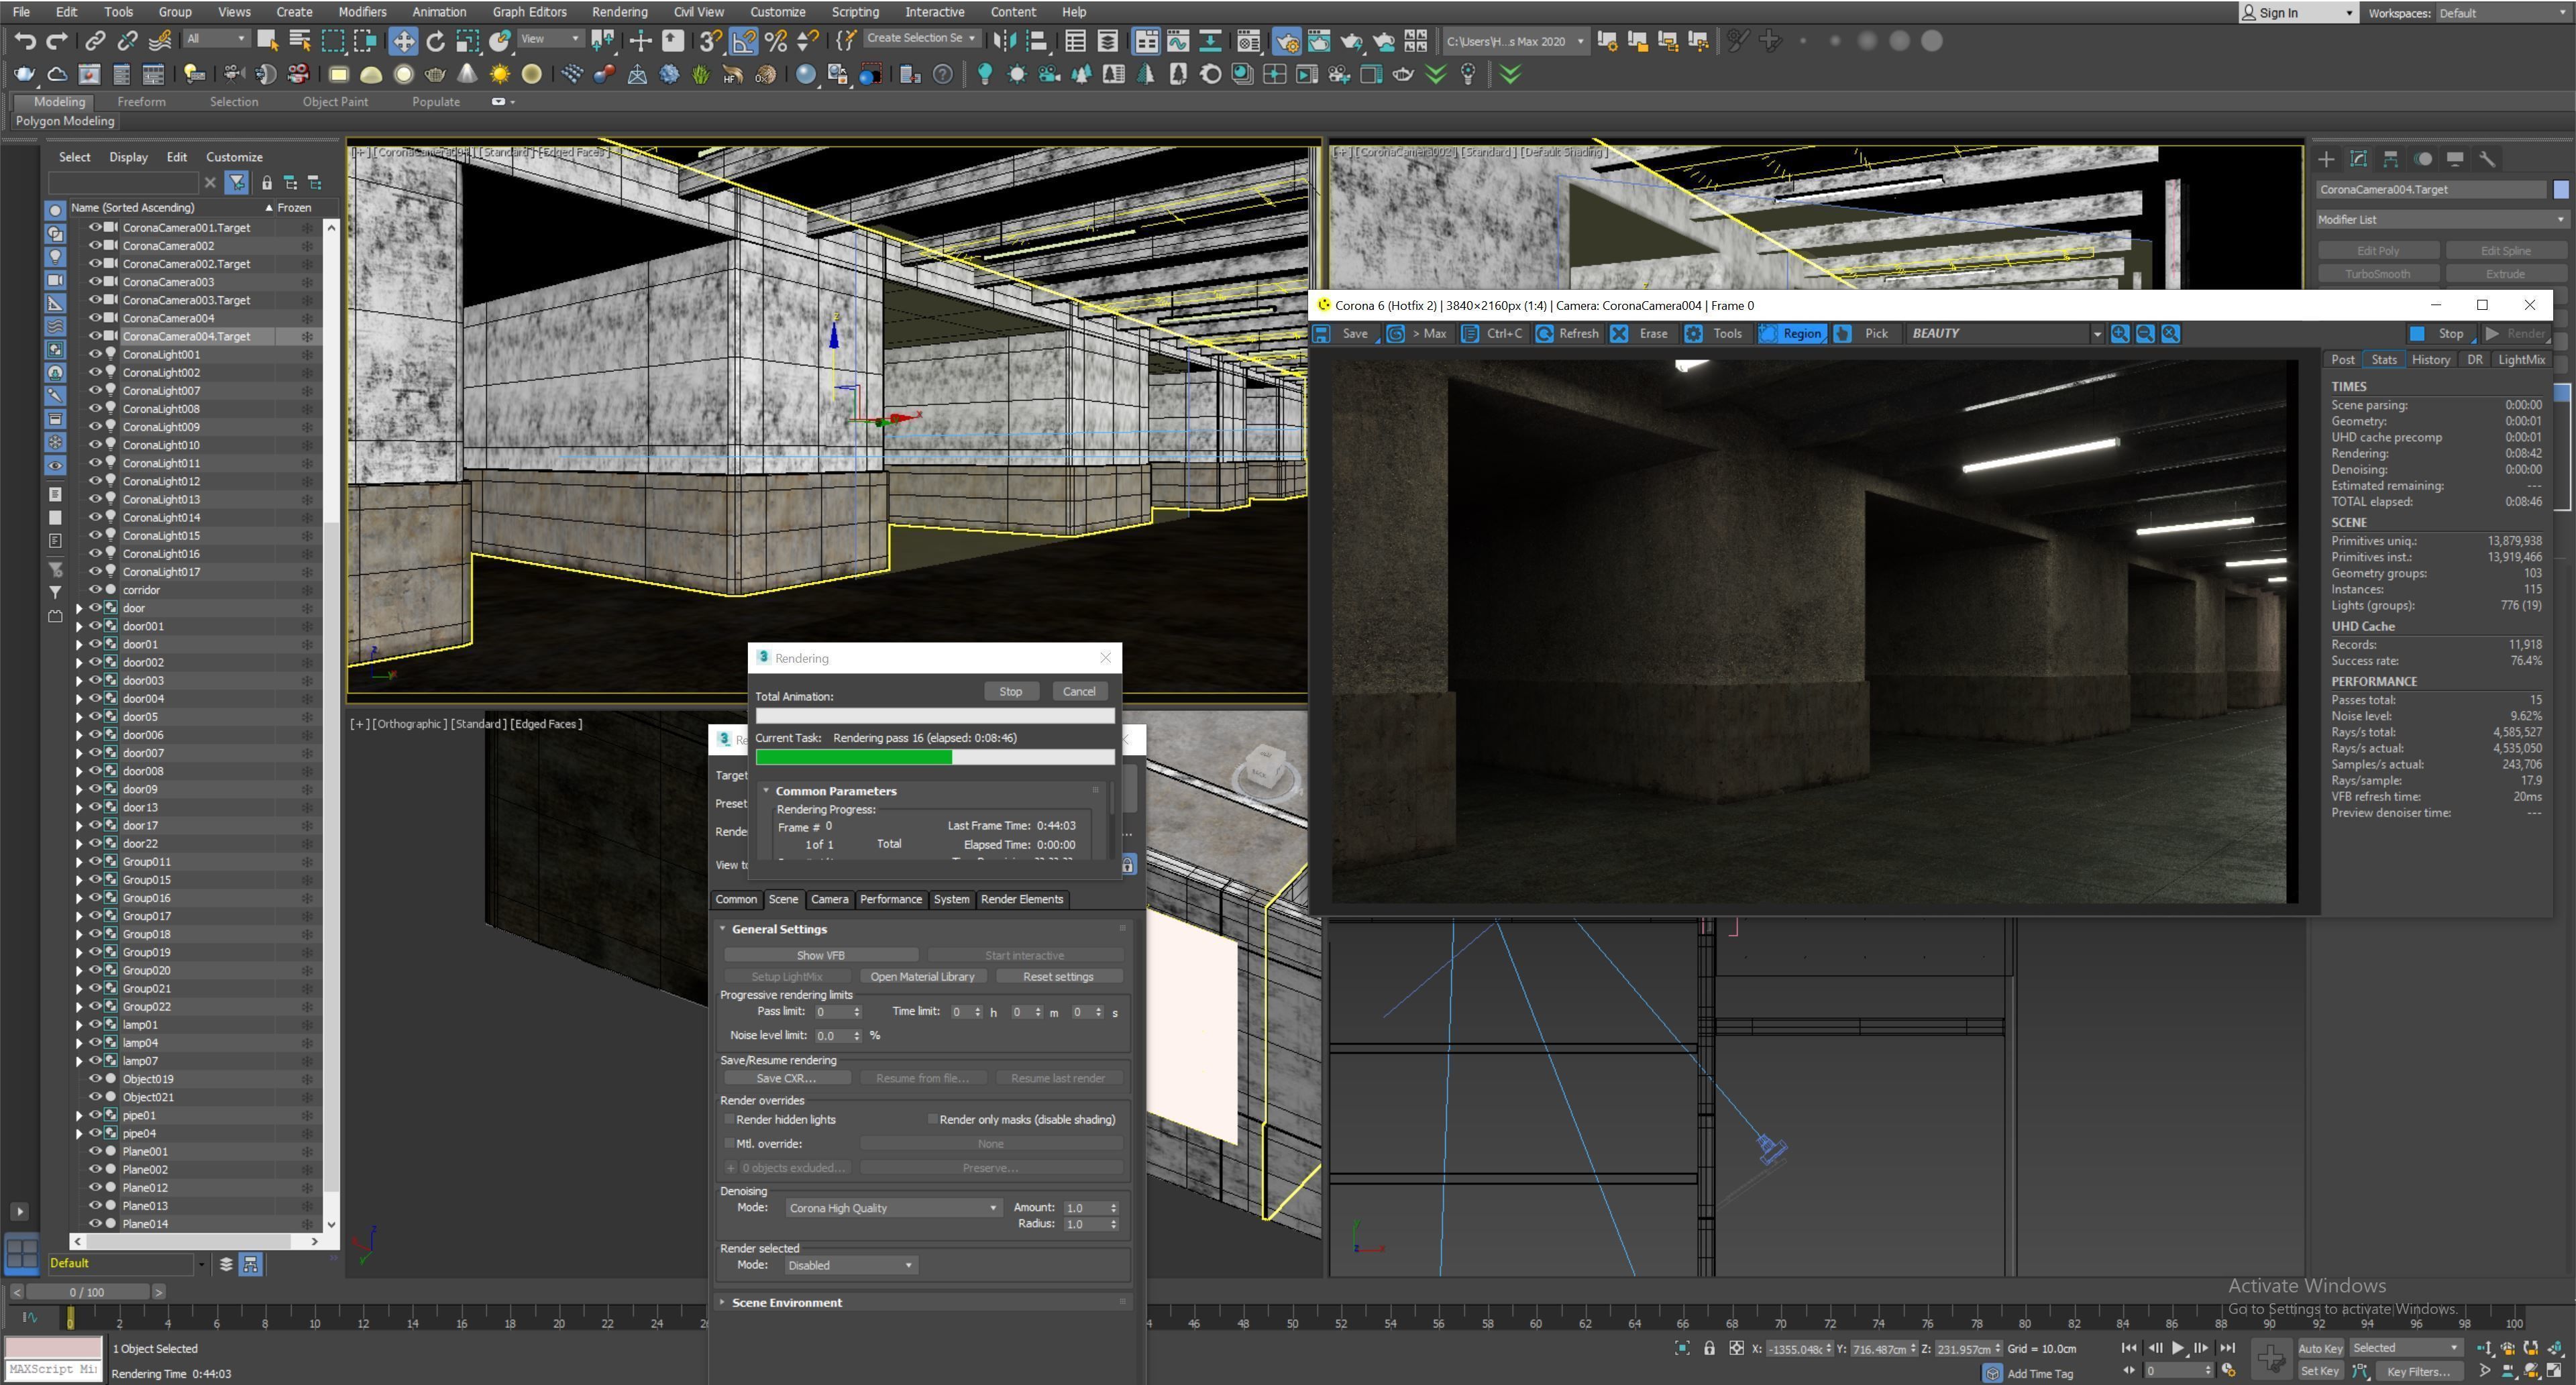2576x1385 pixels.
Task: Expand the door001 tree node
Action: (79, 626)
